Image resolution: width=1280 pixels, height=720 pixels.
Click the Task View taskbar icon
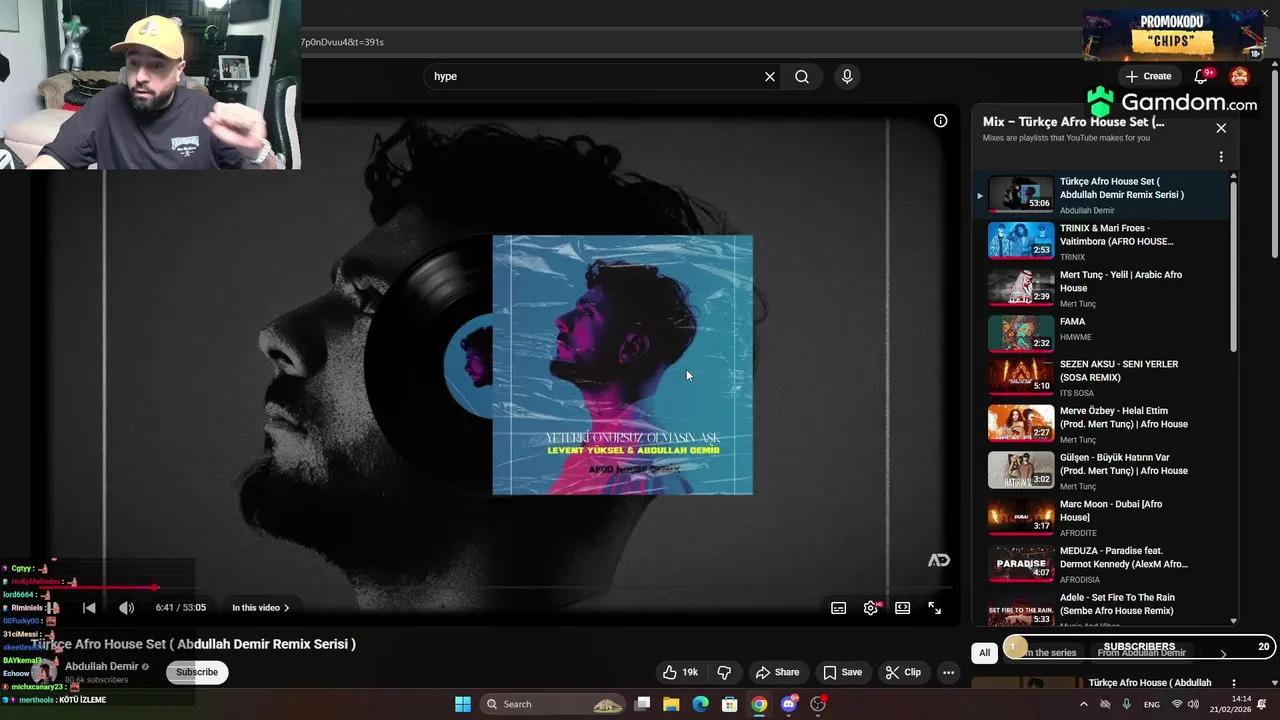[x=642, y=704]
